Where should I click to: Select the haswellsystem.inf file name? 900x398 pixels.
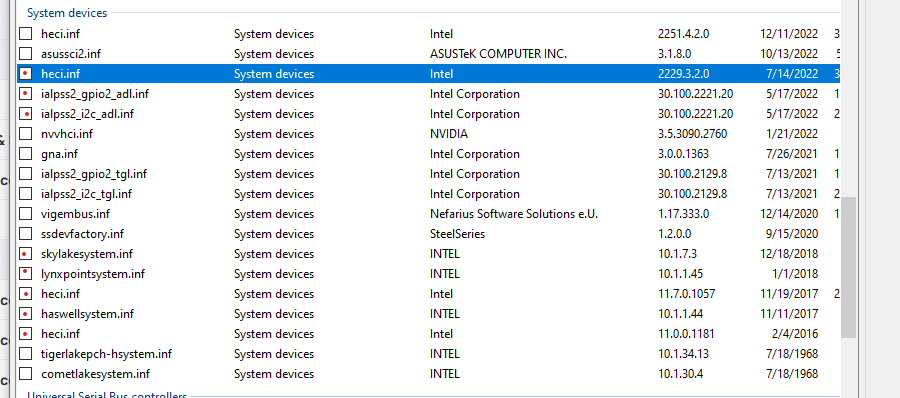pos(88,314)
